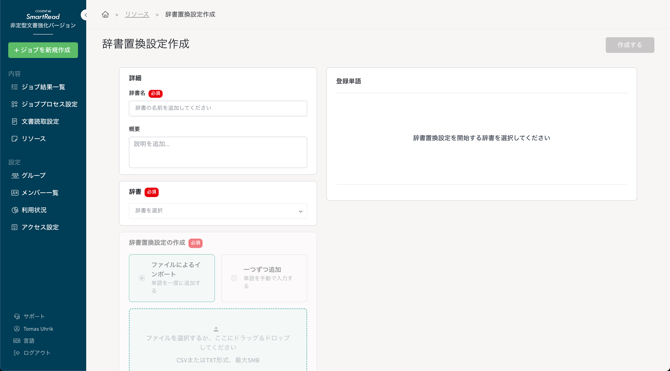670x371 pixels.
Task: Click the 登録単語 panel heading
Action: 349,81
